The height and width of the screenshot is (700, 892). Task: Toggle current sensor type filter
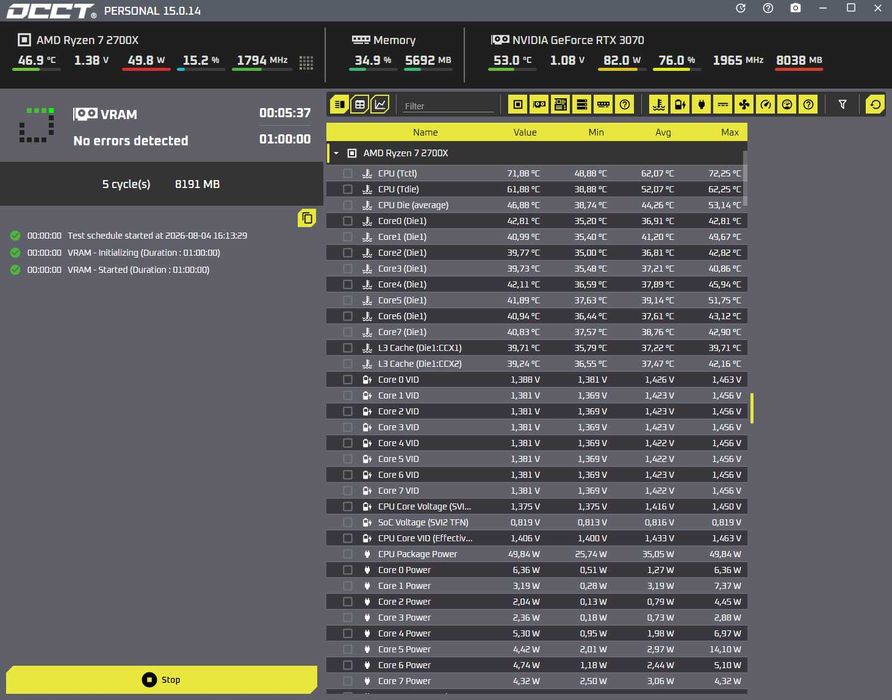coord(722,104)
